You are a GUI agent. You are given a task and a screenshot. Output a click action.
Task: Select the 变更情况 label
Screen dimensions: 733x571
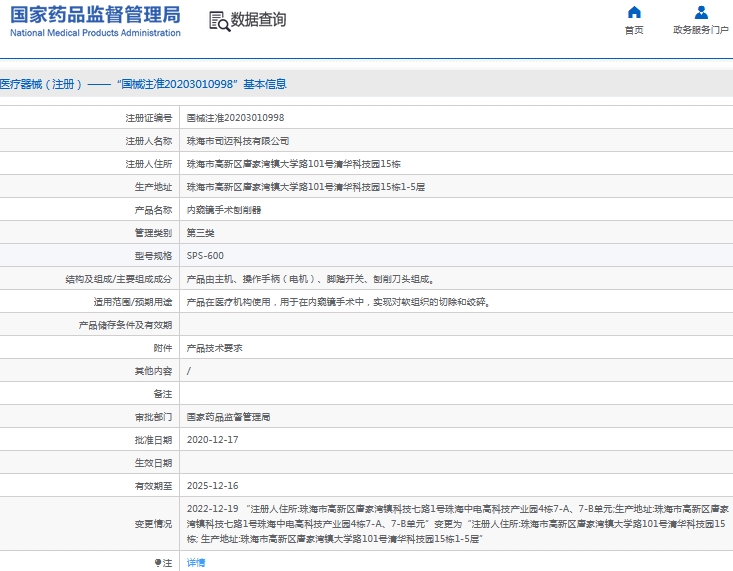tap(153, 524)
